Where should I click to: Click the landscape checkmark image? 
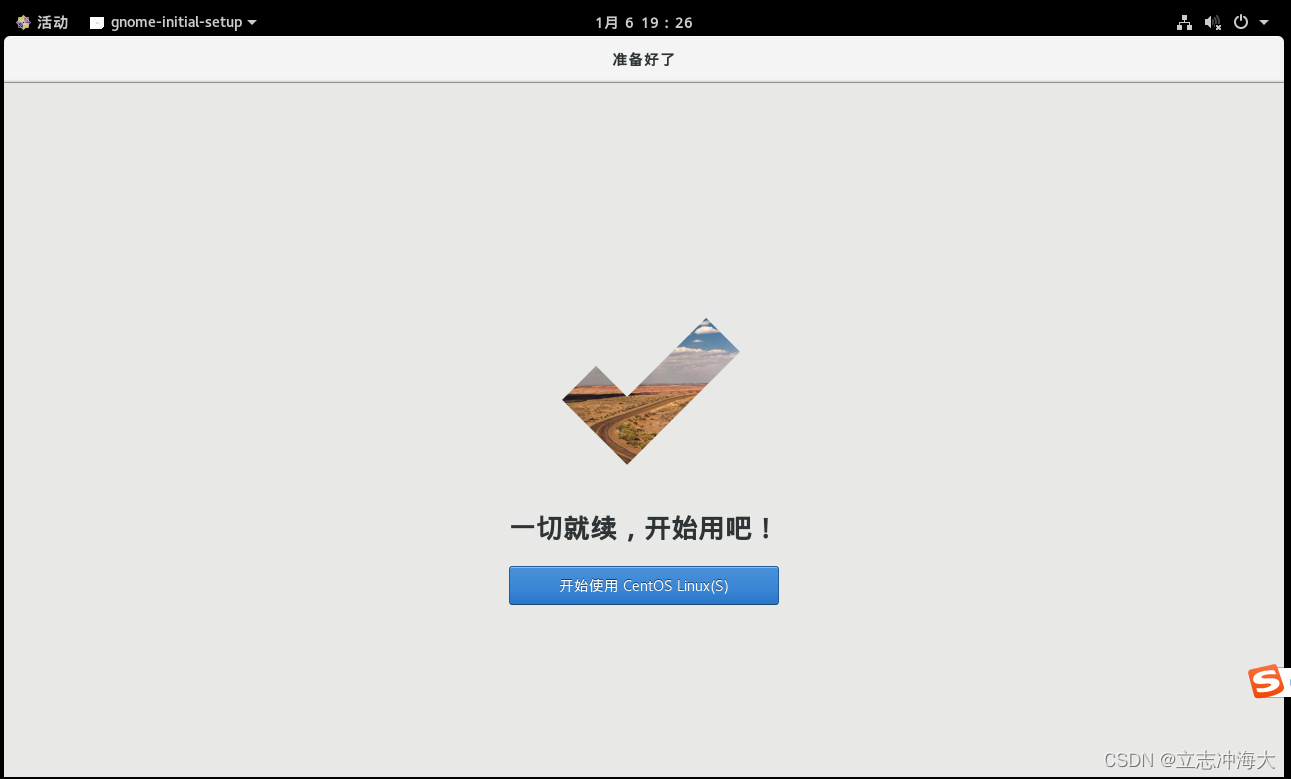point(651,391)
